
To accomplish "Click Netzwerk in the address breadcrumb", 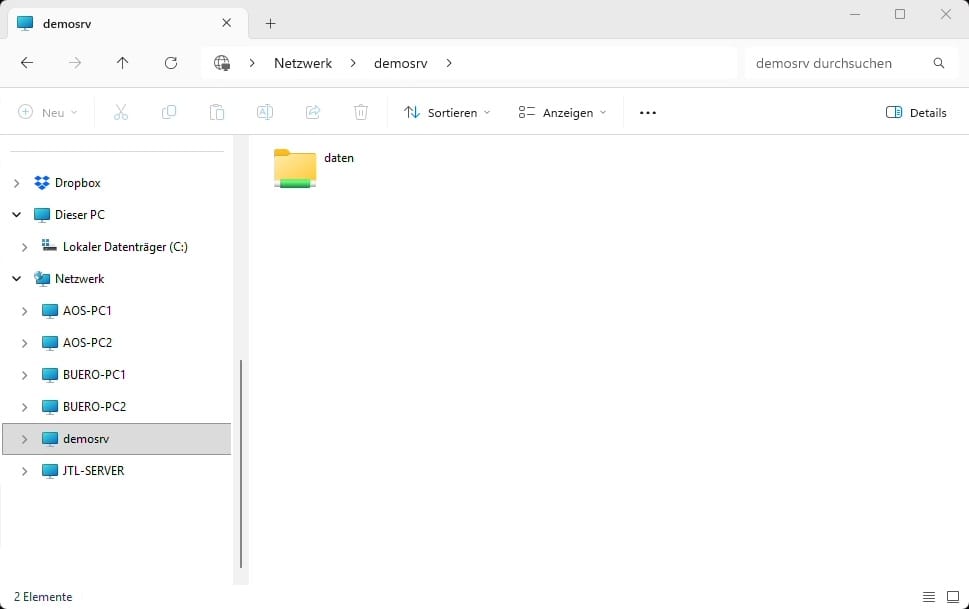I will point(303,63).
